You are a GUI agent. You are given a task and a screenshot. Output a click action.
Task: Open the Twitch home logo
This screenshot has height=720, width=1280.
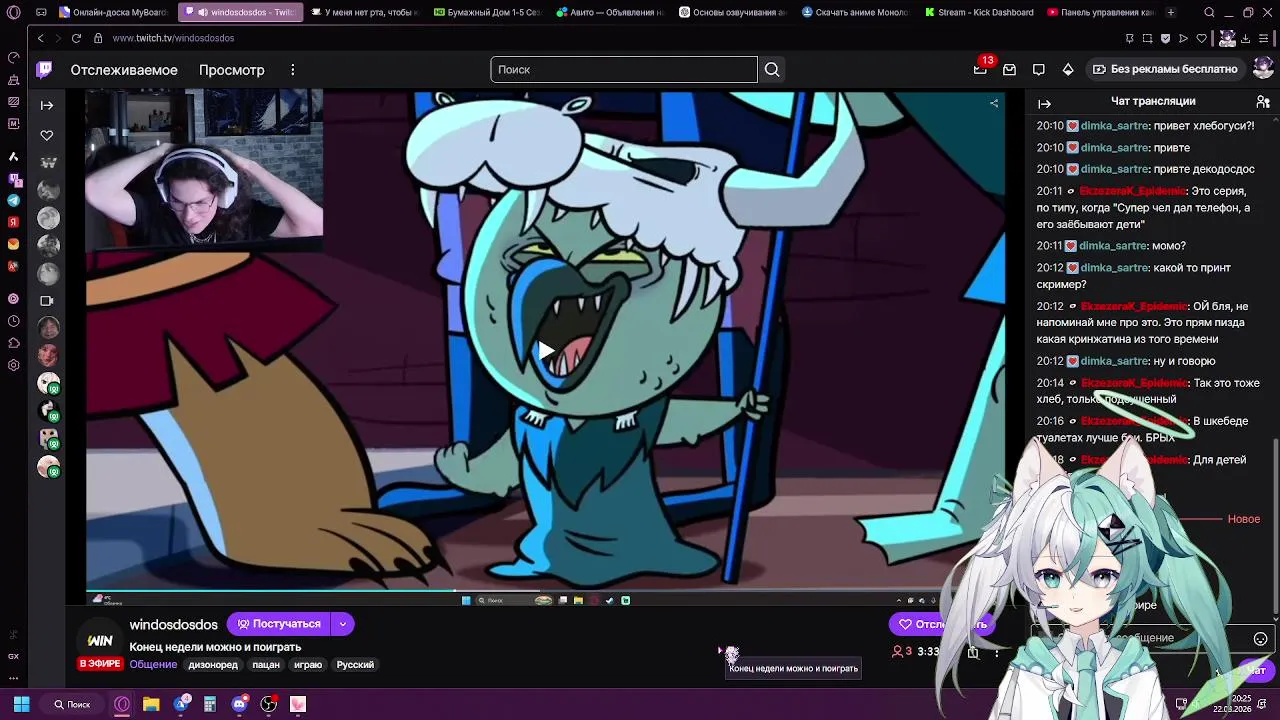(44, 70)
